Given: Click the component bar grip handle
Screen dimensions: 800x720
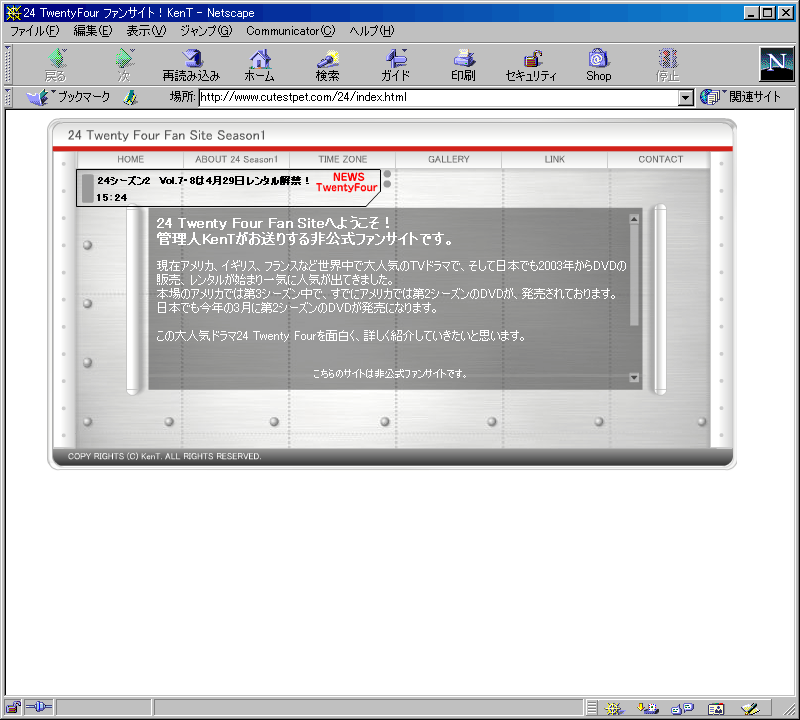Looking at the screenshot, I should click(591, 708).
